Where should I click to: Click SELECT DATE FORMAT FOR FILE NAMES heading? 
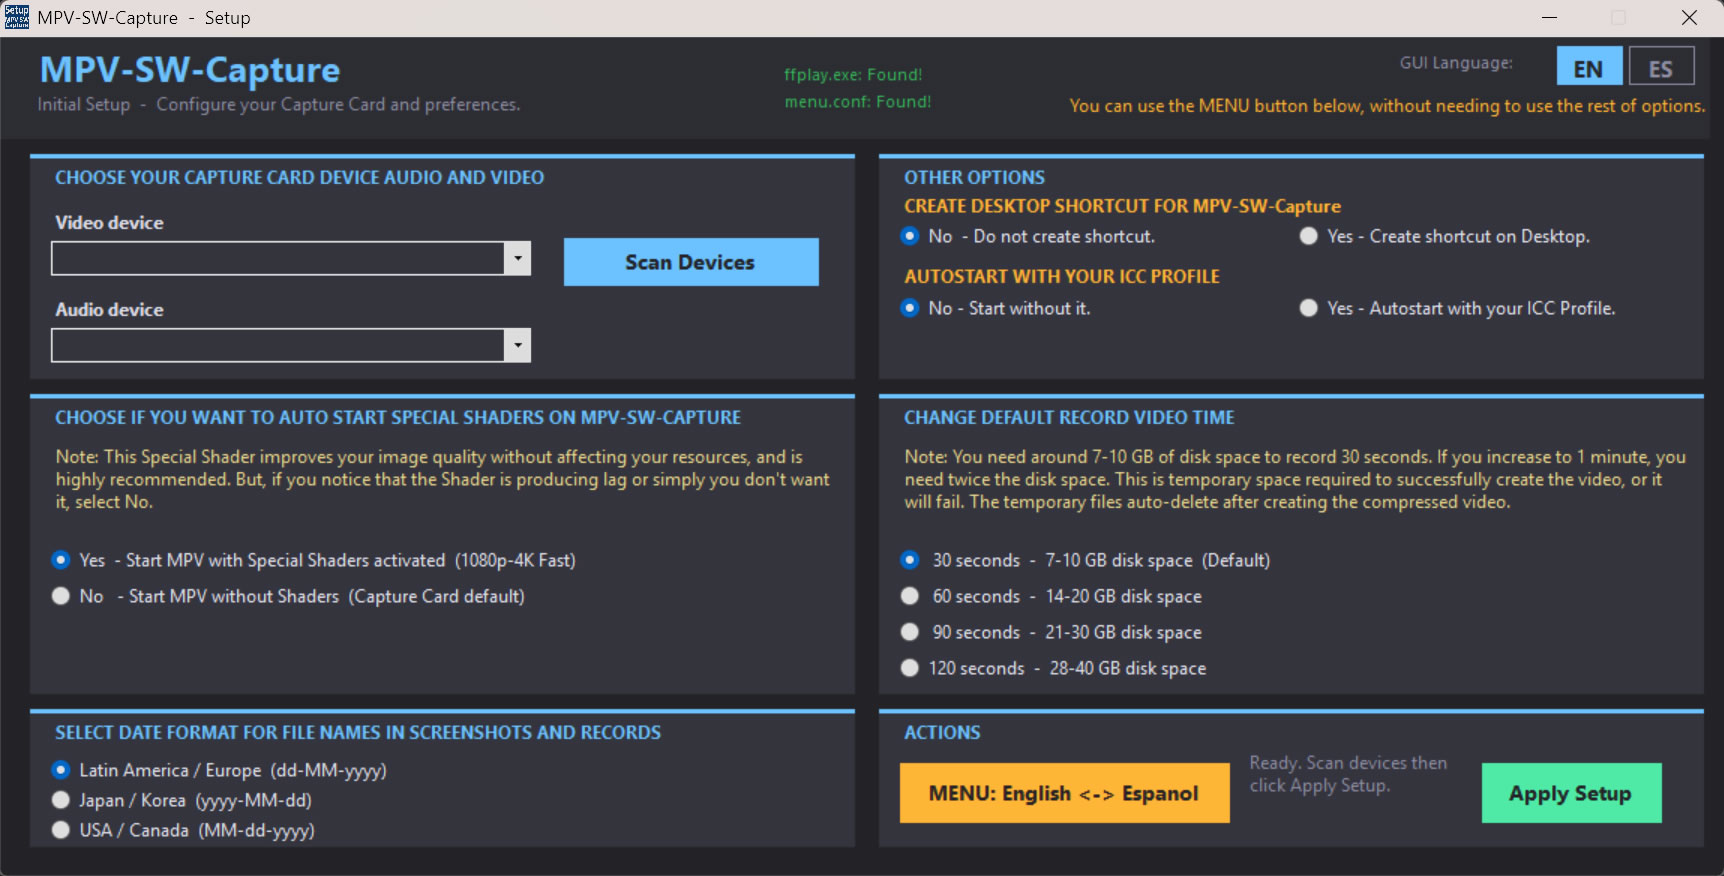pyautogui.click(x=358, y=733)
